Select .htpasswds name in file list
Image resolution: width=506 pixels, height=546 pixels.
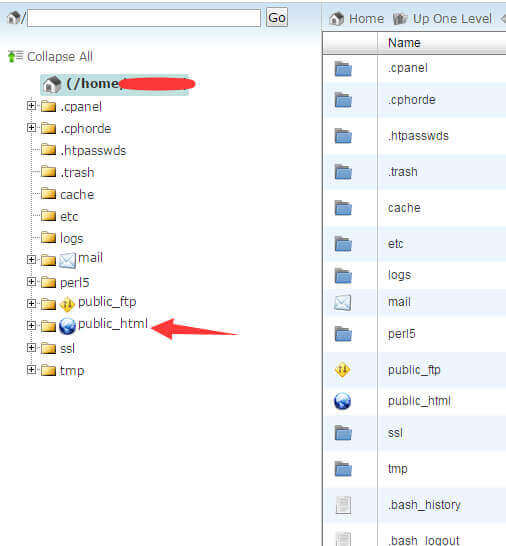[418, 135]
